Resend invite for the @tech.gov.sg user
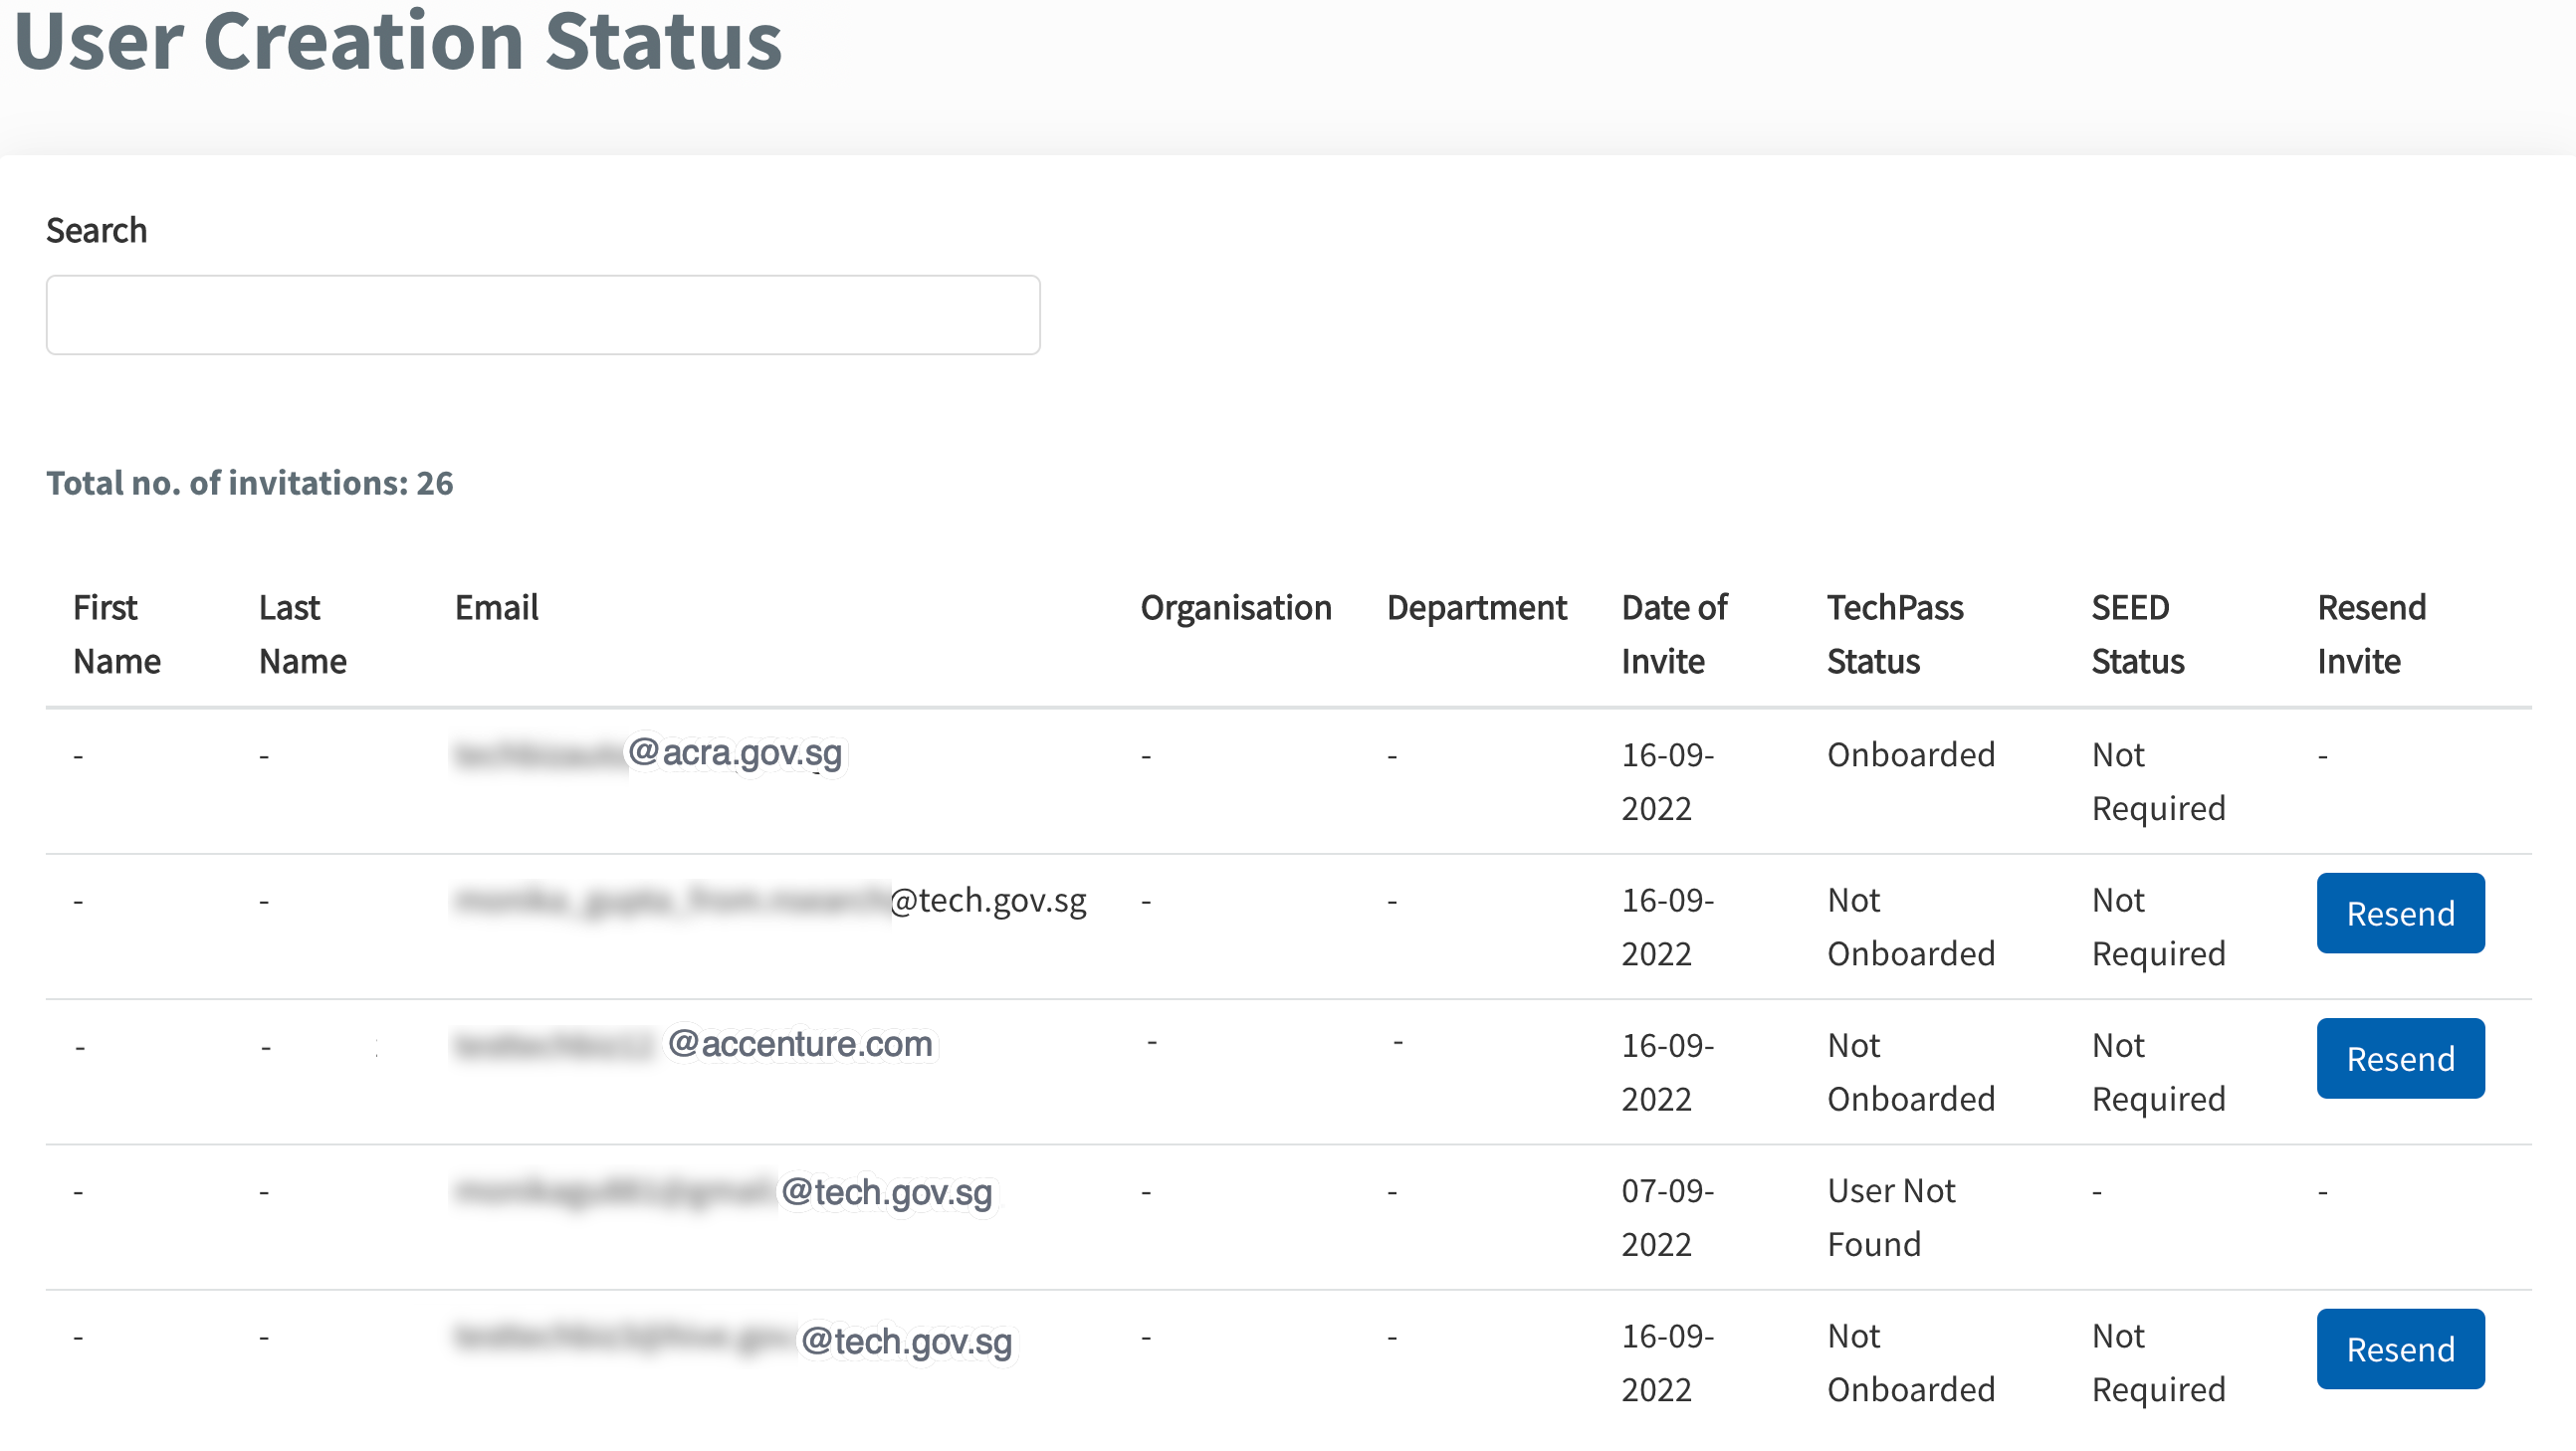Screen dimensions: 2576x1451 point(2400,912)
